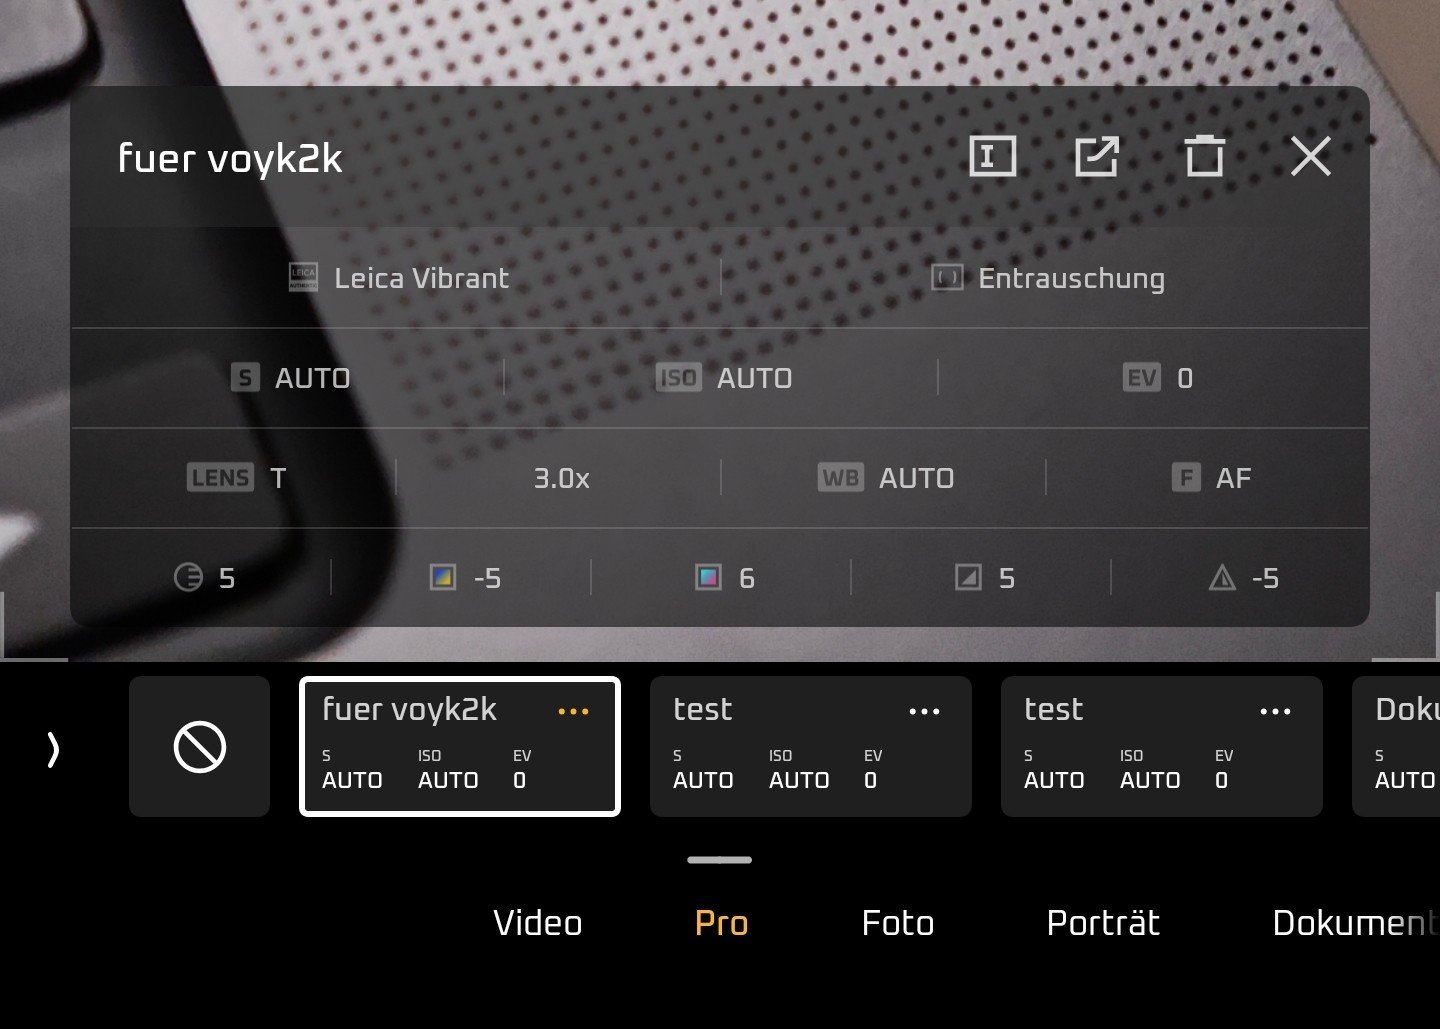Select the no-preset circle-slash icon

(x=200, y=747)
